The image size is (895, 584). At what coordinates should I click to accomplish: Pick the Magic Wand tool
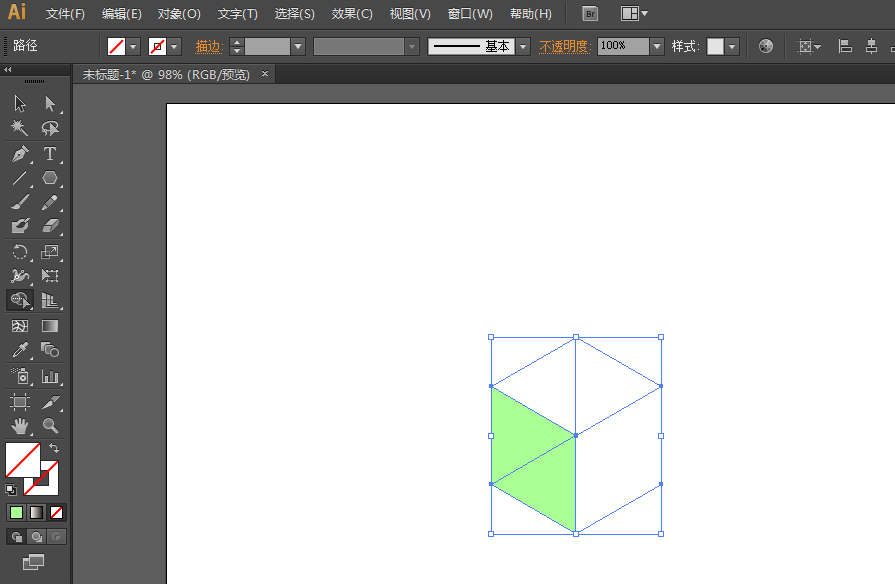tap(19, 129)
